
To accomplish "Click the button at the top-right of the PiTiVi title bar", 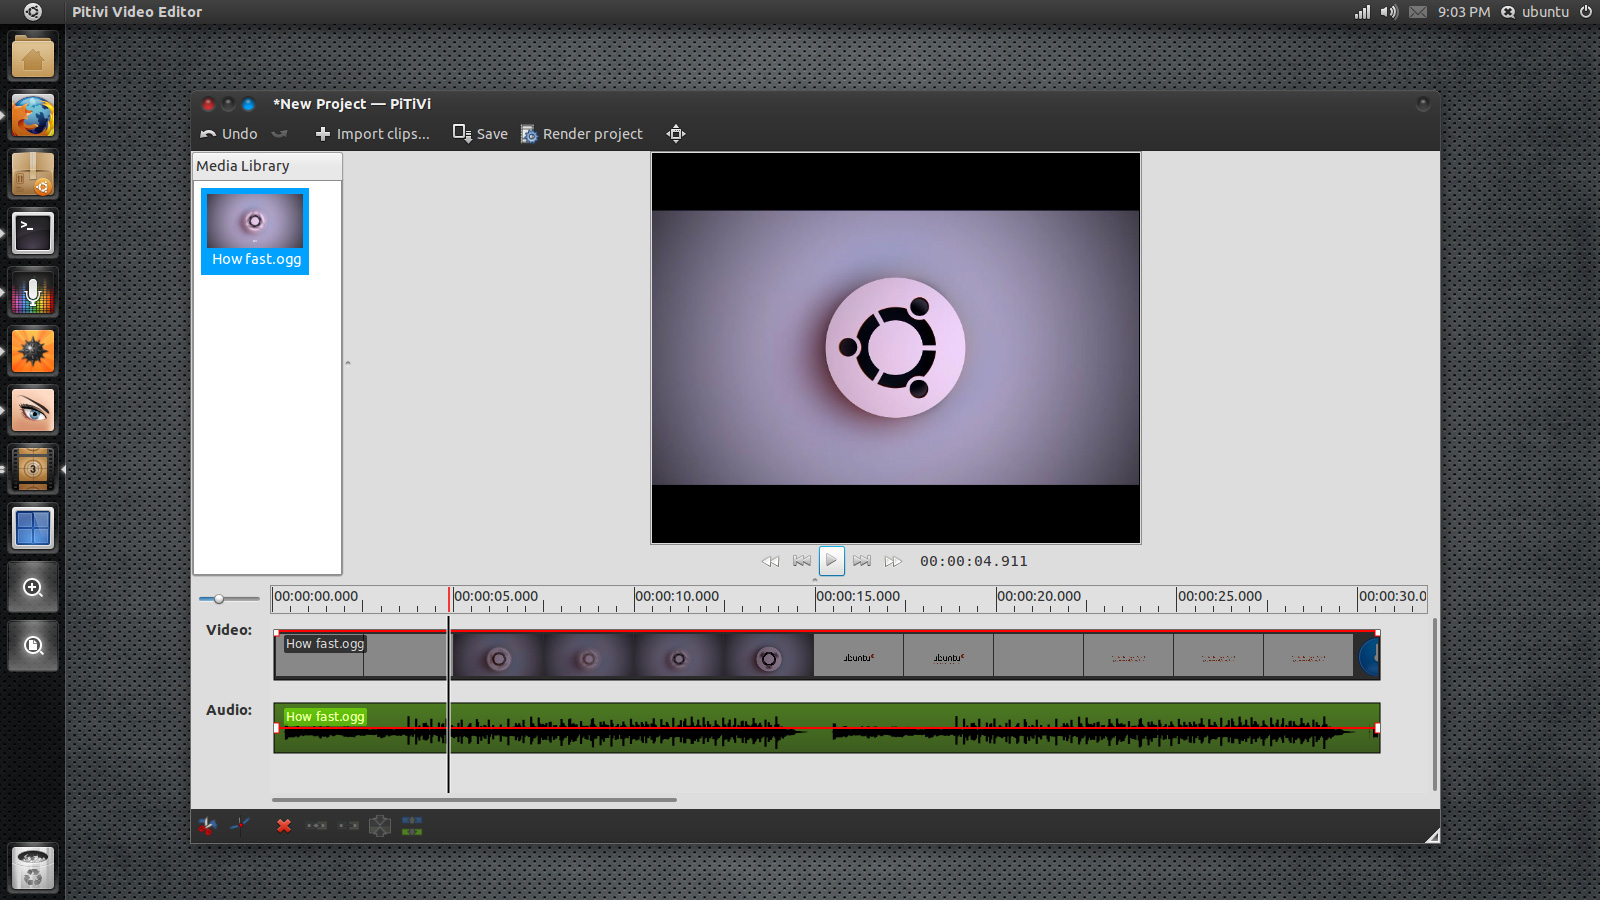I will tap(1423, 104).
